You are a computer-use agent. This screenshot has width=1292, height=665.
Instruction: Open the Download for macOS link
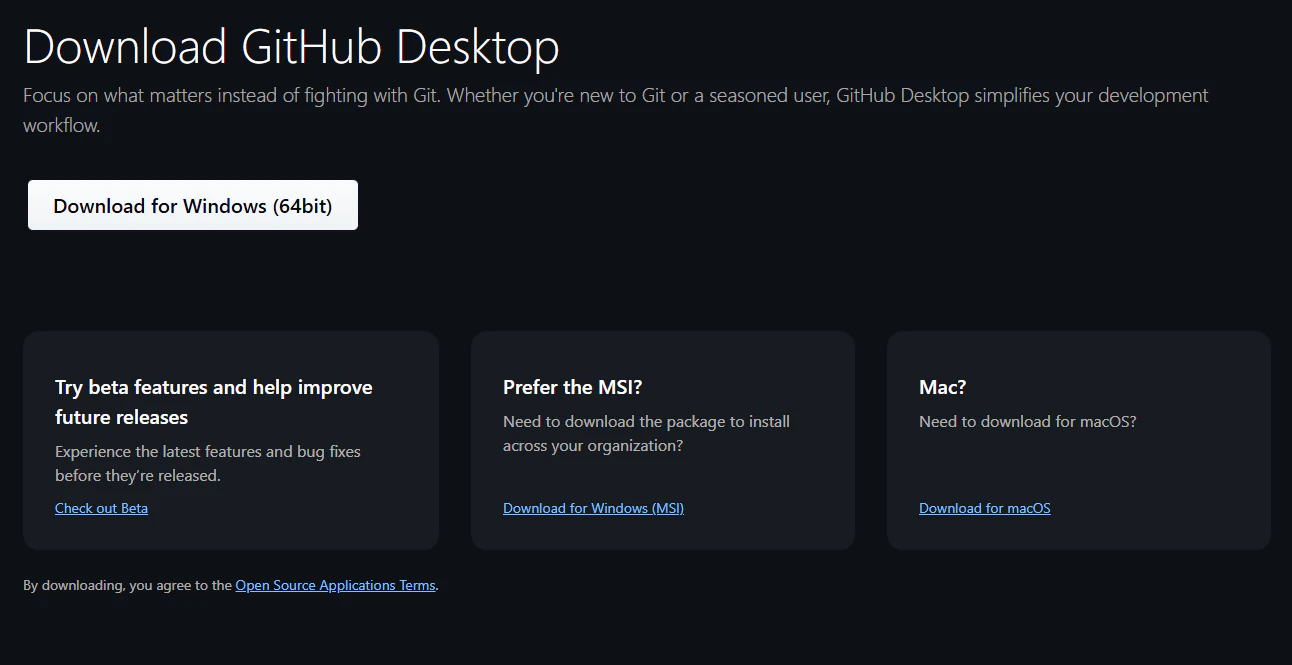tap(984, 508)
